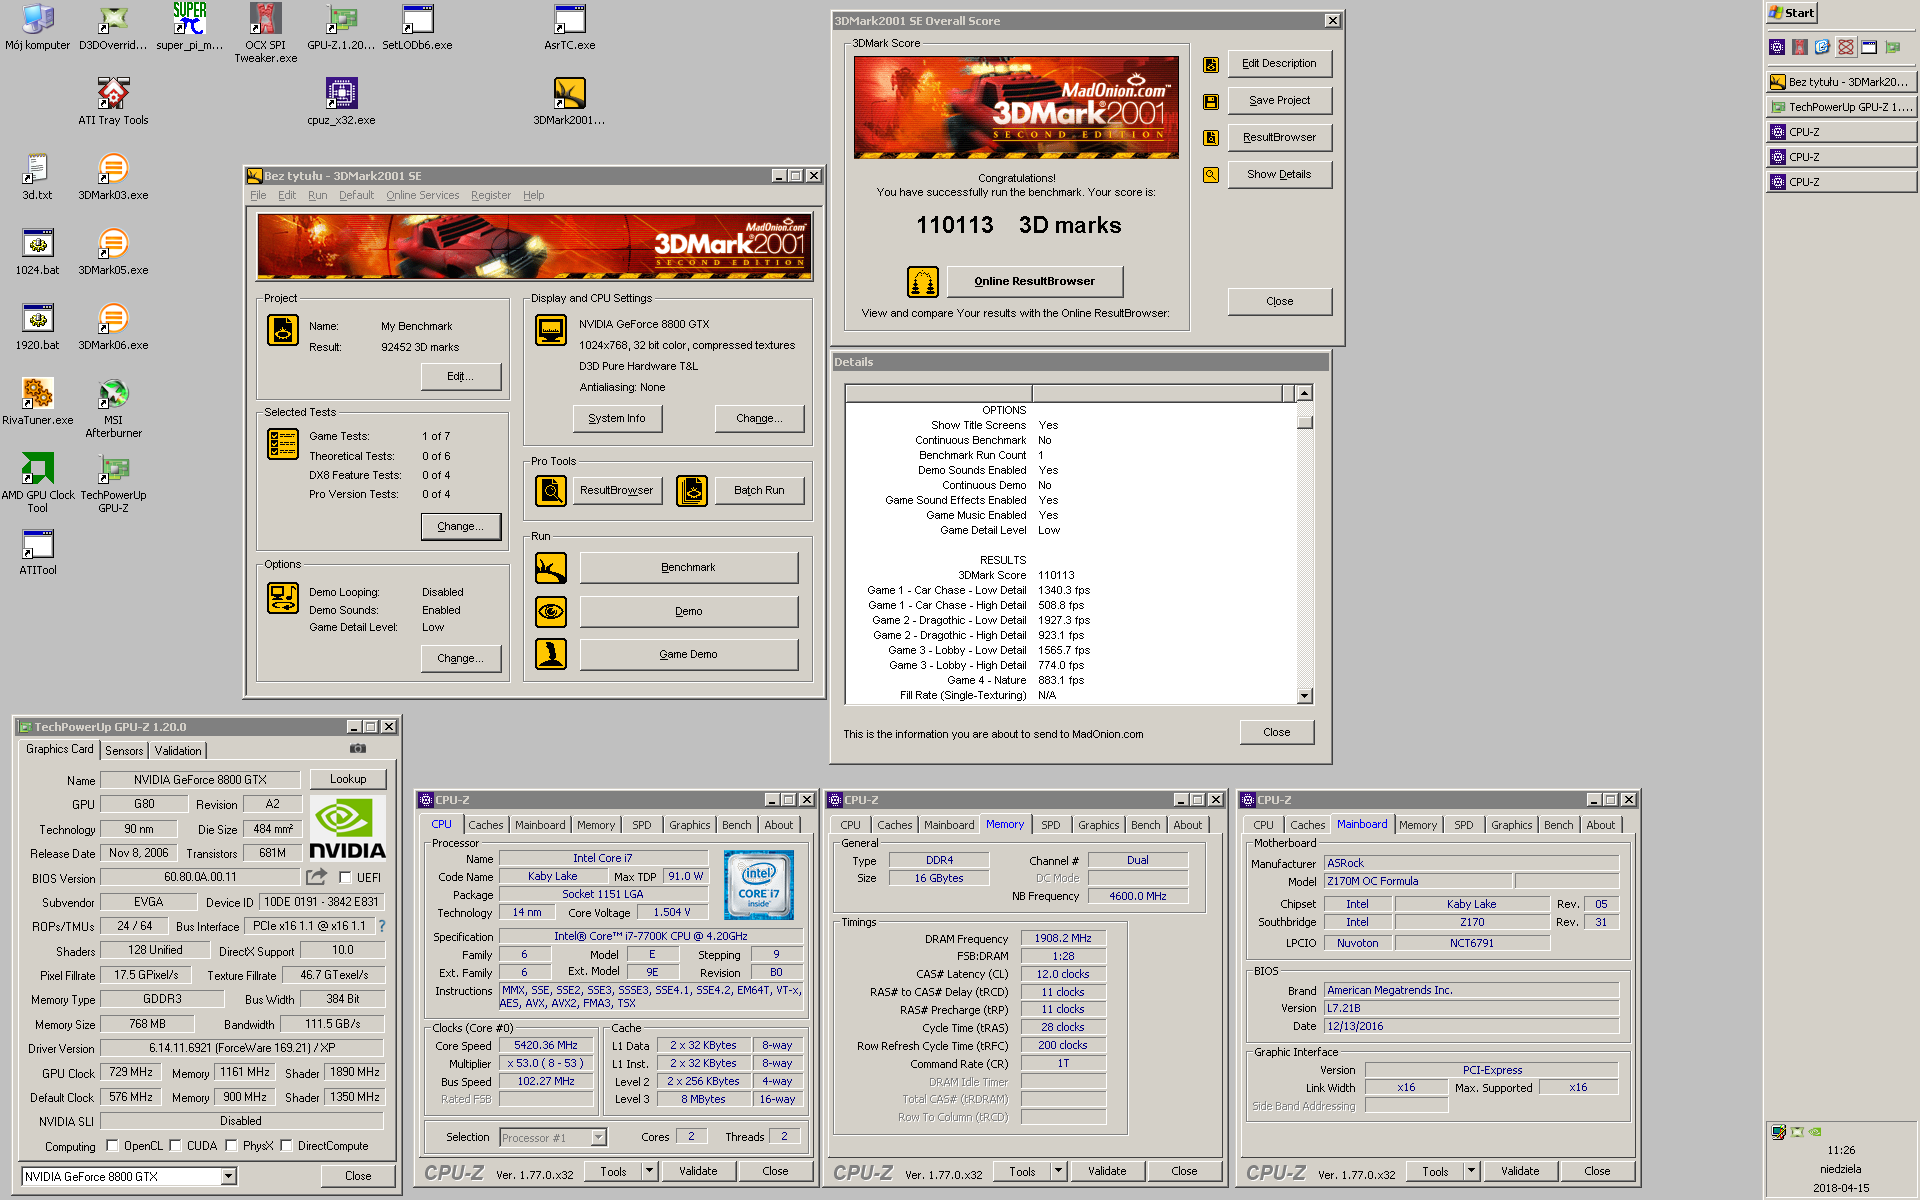
Task: Launch MSI Afterburner desktop shortcut
Action: pos(113,408)
